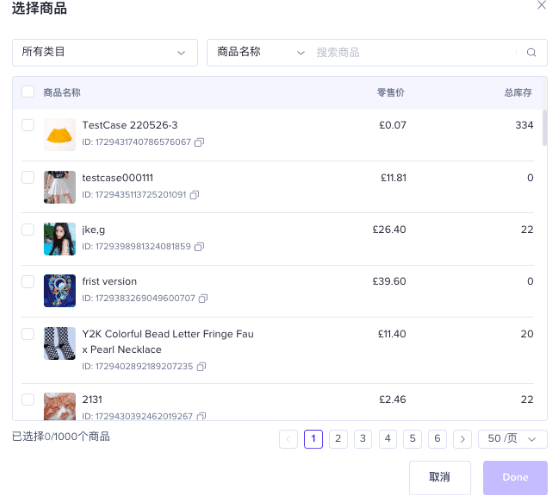Viewport: 560px width, 495px height.
Task: Click the Done button
Action: coord(515,478)
